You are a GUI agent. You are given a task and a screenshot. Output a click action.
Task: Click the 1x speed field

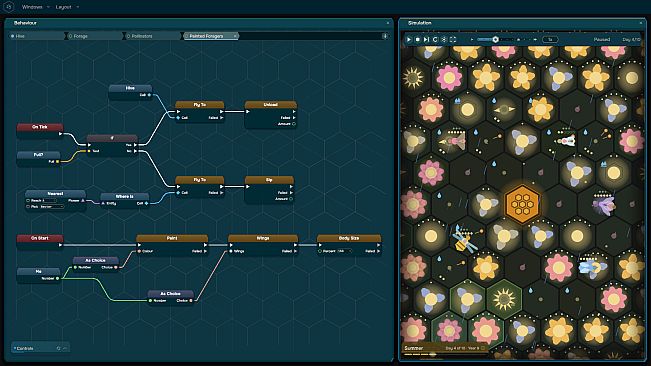(x=550, y=39)
